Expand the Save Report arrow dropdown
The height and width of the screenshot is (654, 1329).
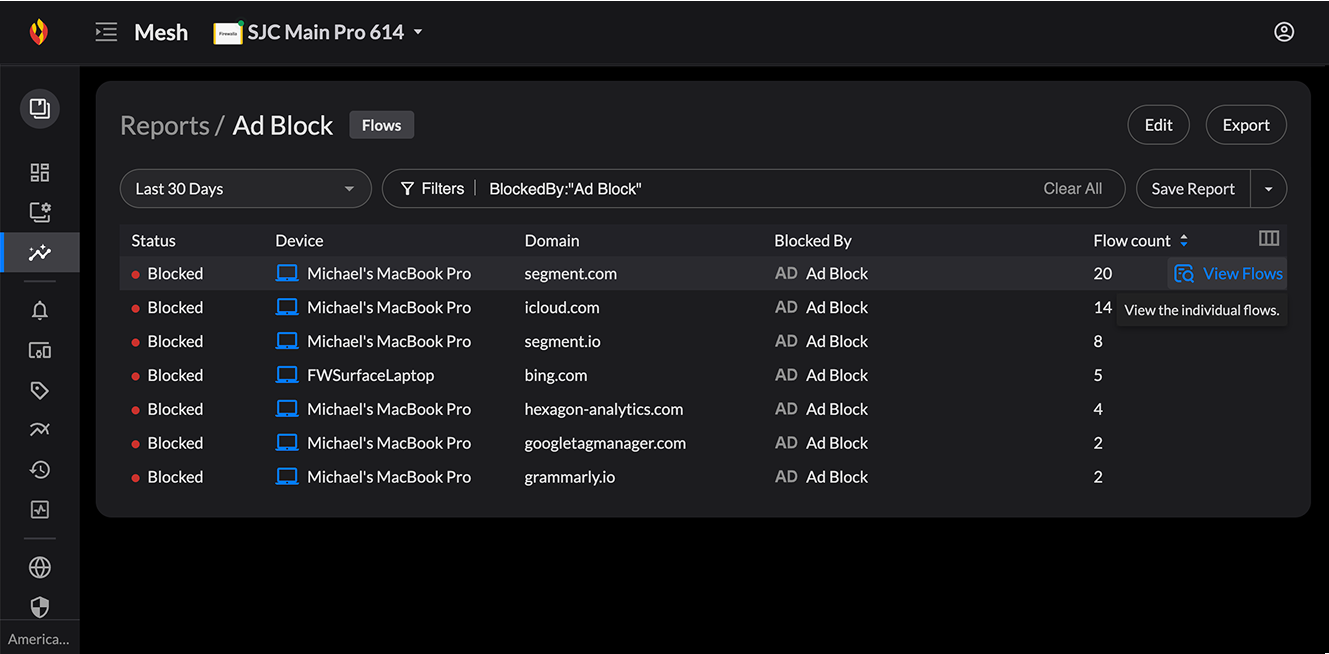[x=1268, y=189]
